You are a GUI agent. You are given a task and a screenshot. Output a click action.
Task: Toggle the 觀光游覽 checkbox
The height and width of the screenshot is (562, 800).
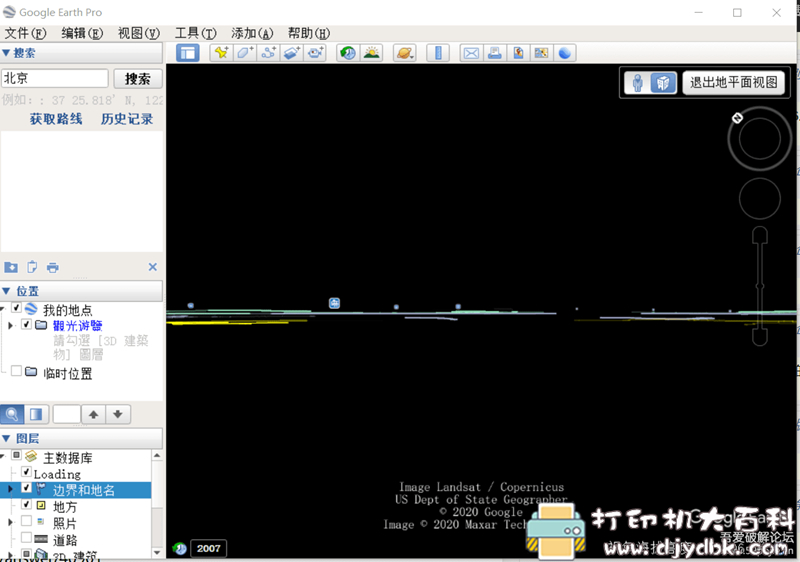(x=27, y=324)
